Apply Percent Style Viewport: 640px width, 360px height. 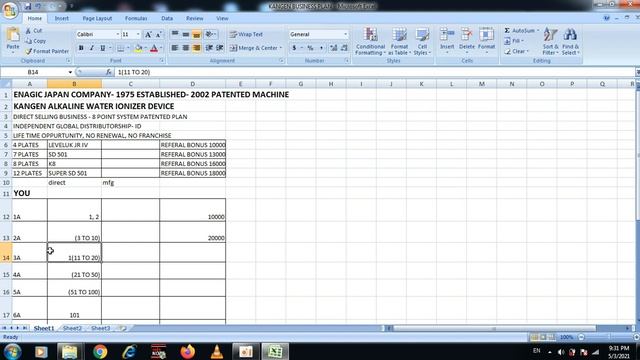pyautogui.click(x=310, y=48)
